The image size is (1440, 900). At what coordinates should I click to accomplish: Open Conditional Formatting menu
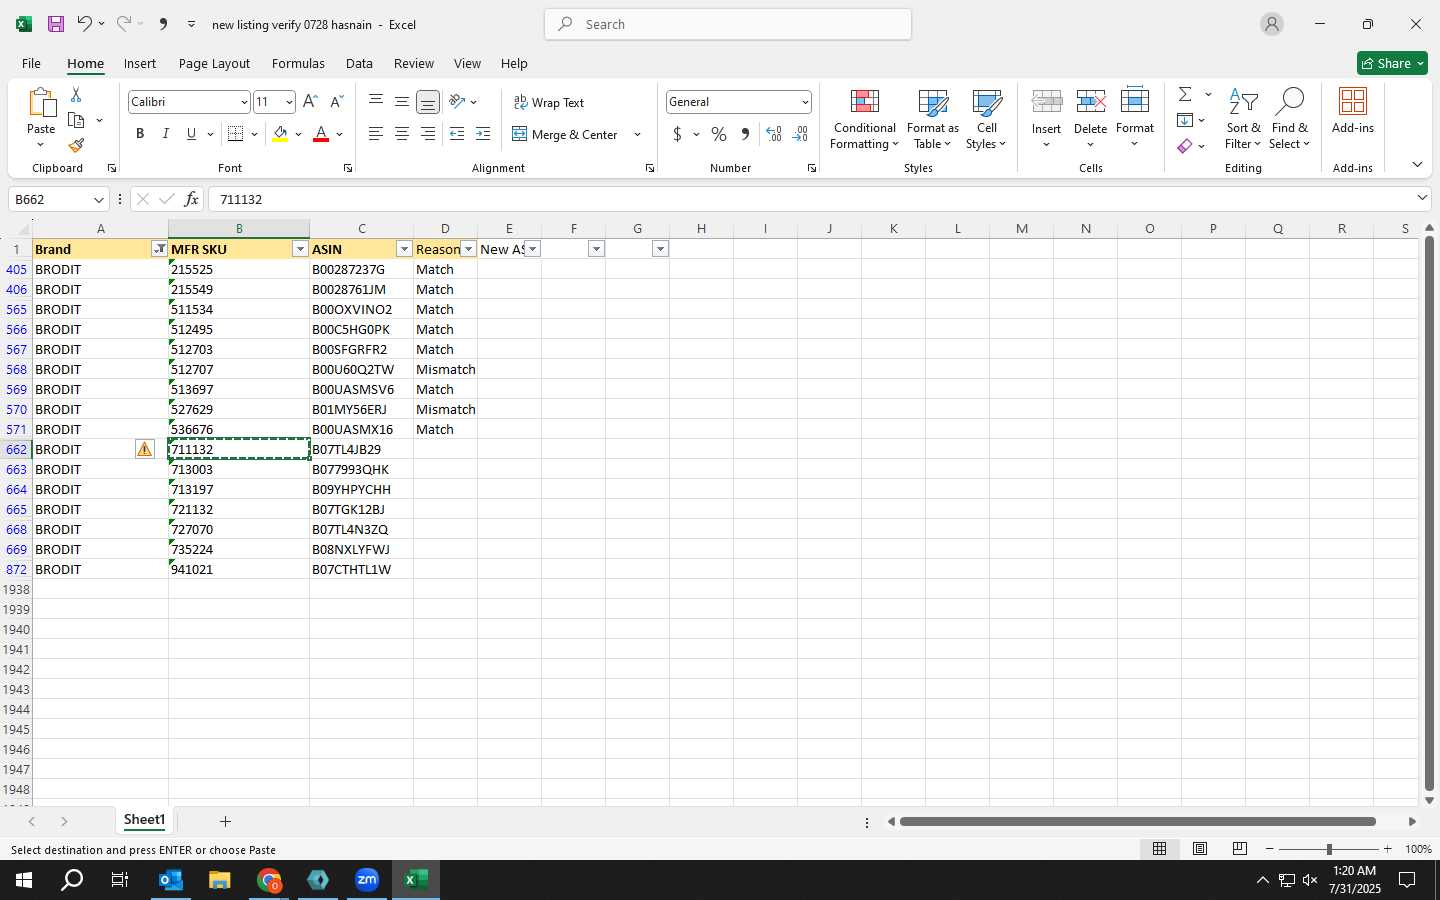(865, 120)
